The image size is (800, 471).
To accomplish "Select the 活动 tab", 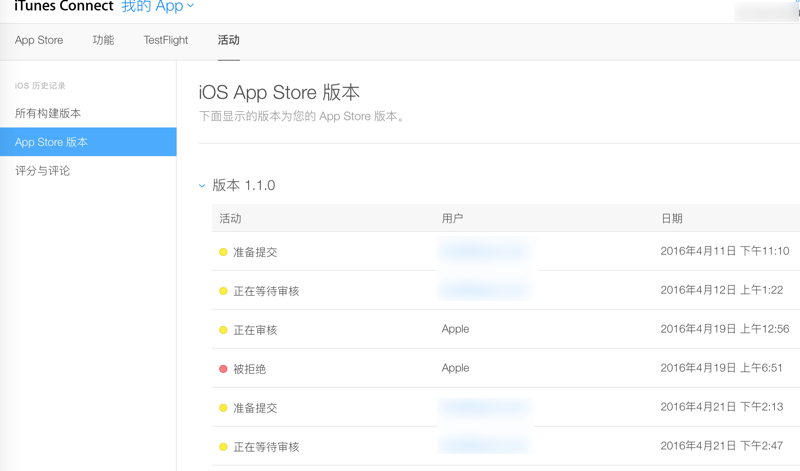I will (229, 40).
